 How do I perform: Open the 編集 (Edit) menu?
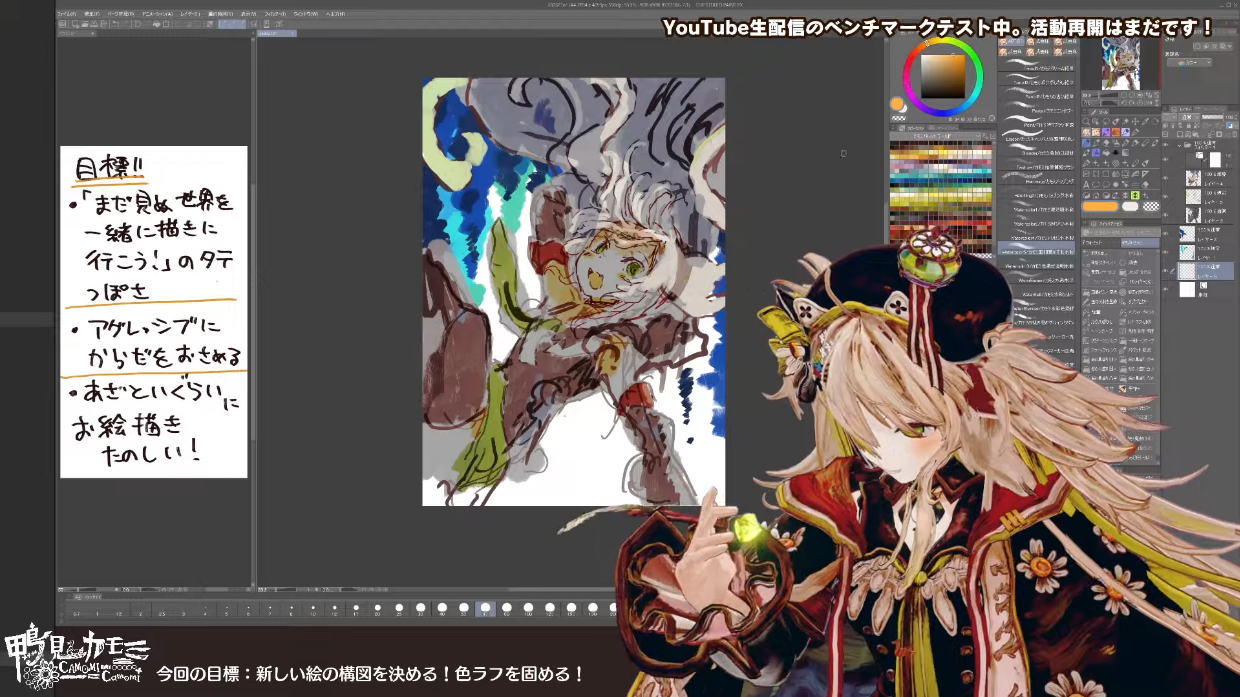(x=92, y=13)
